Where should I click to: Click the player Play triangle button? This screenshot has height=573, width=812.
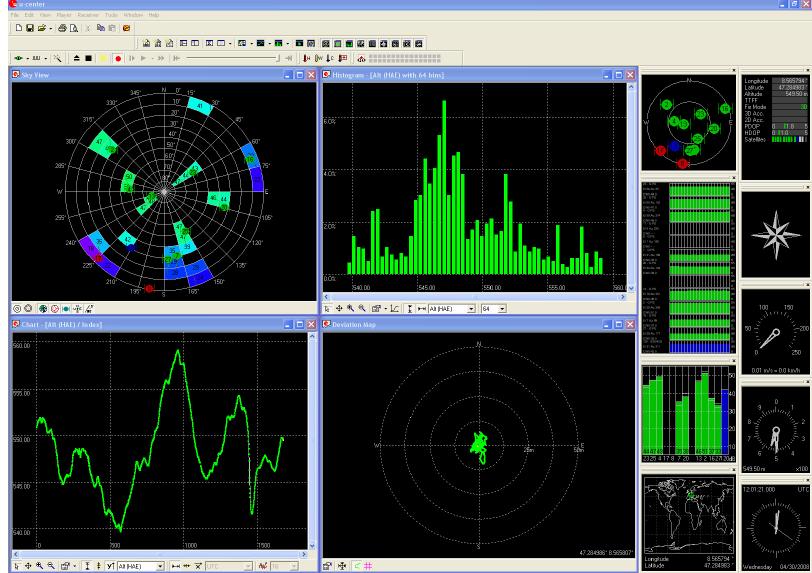143,58
